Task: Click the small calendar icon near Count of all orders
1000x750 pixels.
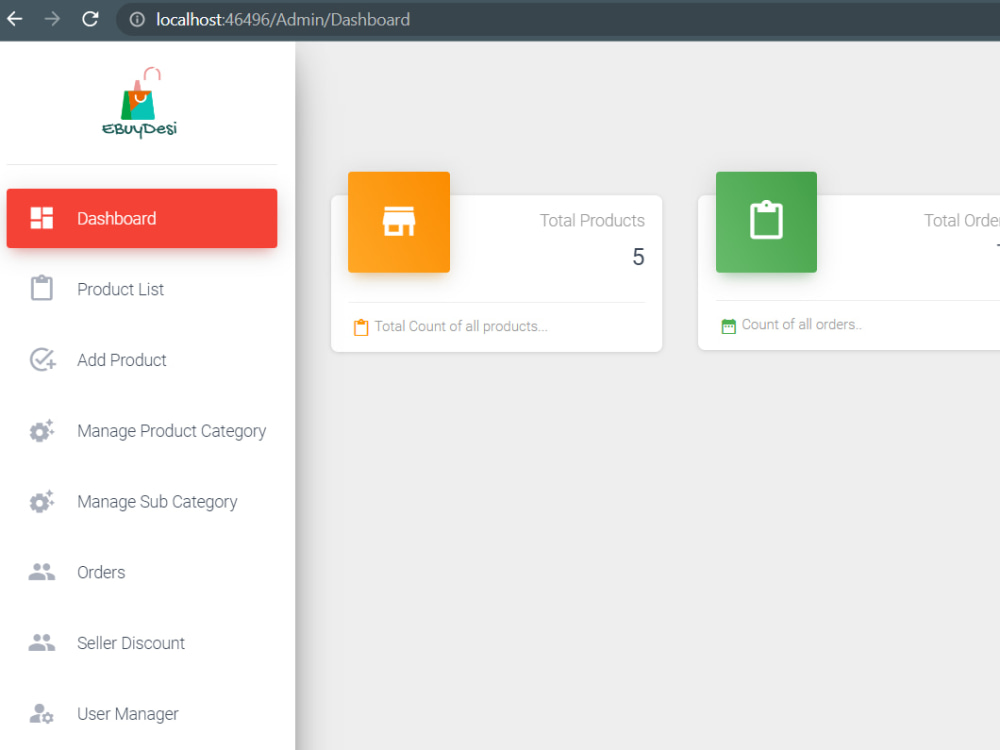Action: (727, 324)
